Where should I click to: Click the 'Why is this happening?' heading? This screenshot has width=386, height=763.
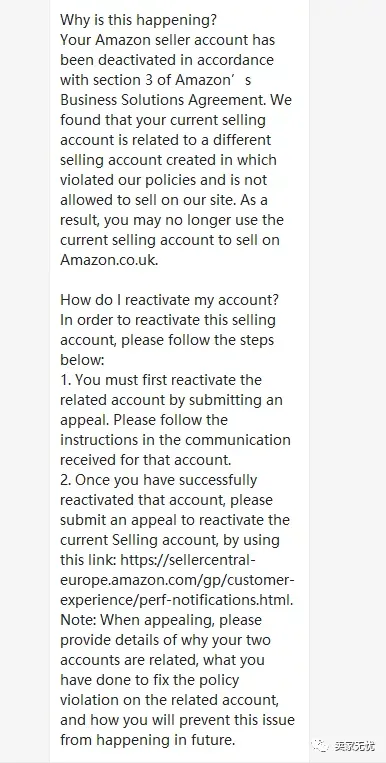click(138, 20)
